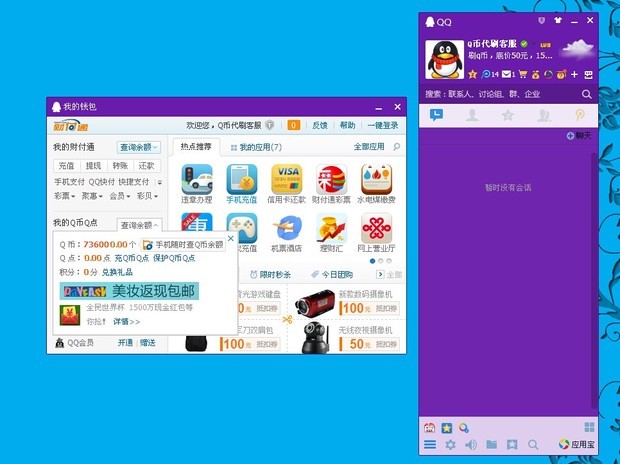Viewport: 620px width, 464px height.
Task: Expand 查询余额 dropdown beside 我的财付通
Action: 139,147
